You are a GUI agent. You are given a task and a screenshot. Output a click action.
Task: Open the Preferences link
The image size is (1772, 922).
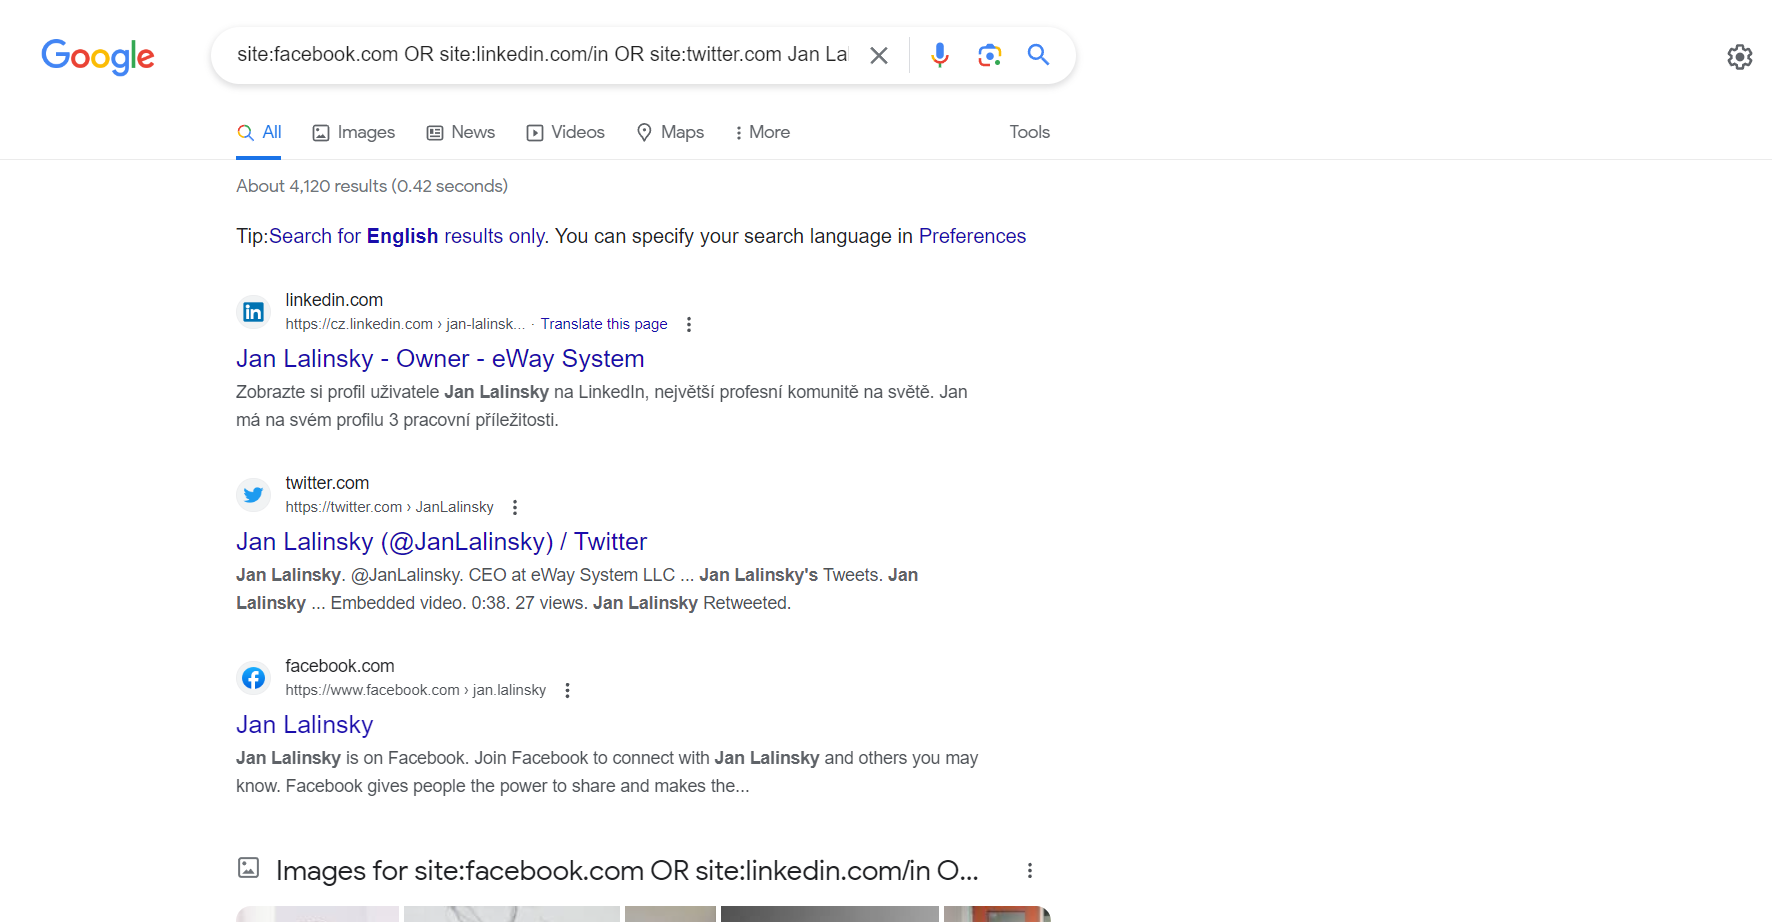(972, 236)
